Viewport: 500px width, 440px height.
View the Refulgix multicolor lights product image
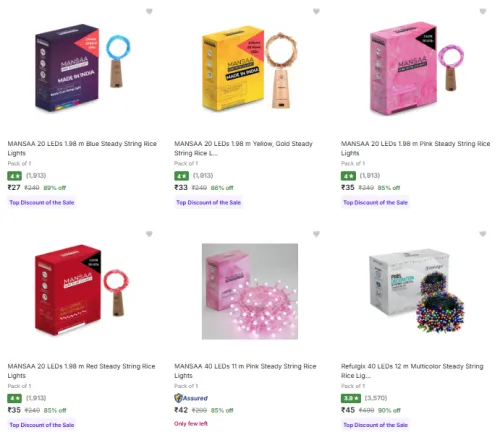tap(417, 291)
